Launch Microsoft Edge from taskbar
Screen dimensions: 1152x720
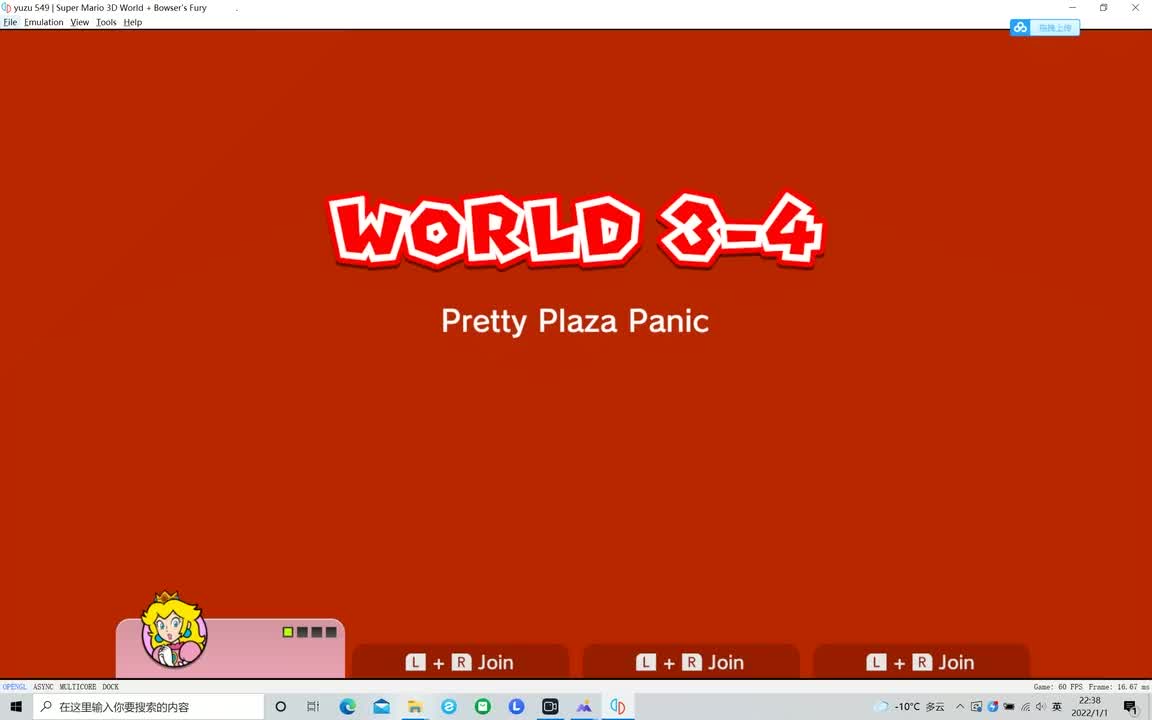[x=348, y=707]
